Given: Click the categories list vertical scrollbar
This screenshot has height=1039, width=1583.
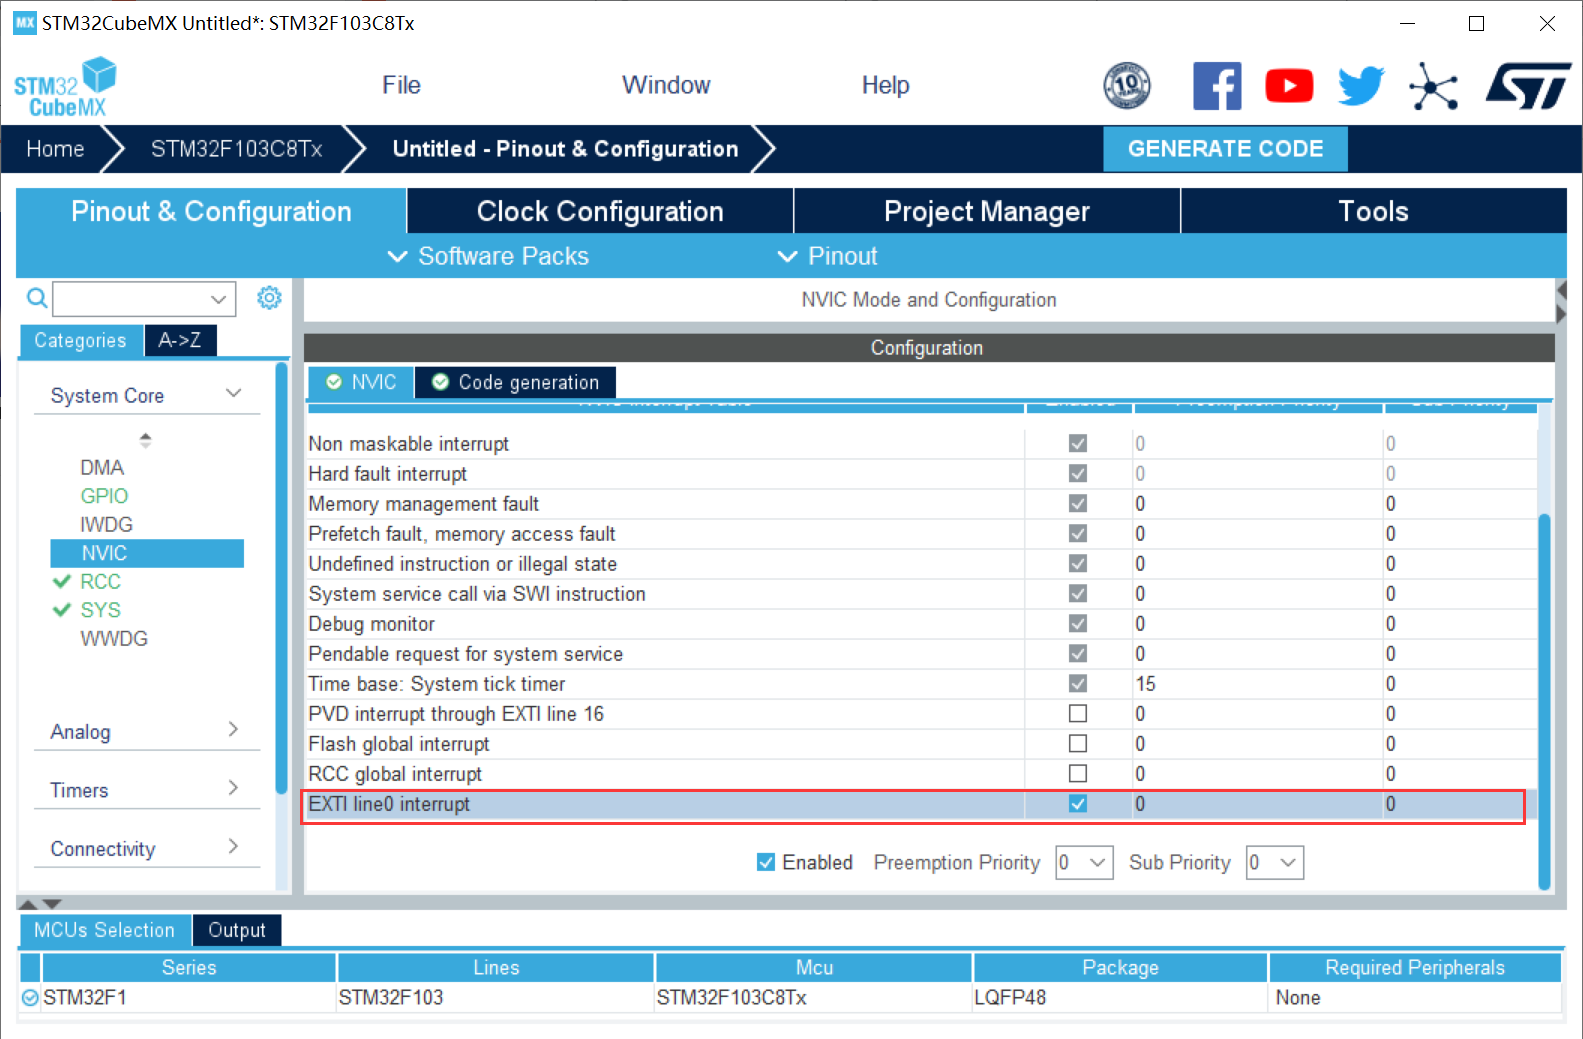Looking at the screenshot, I should tap(282, 580).
